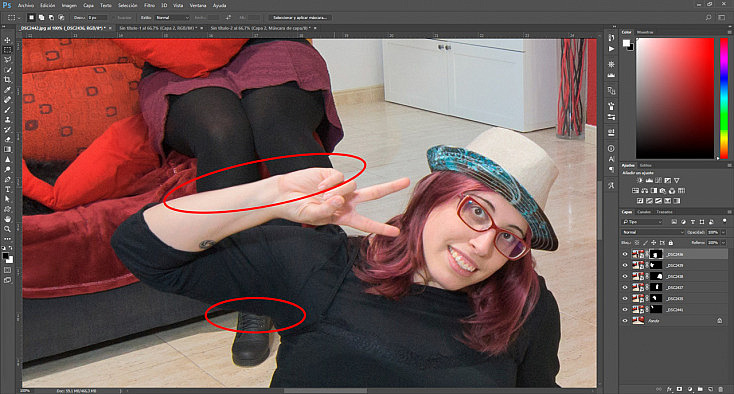Create a new group folder icon
734x394 pixels.
[700, 389]
